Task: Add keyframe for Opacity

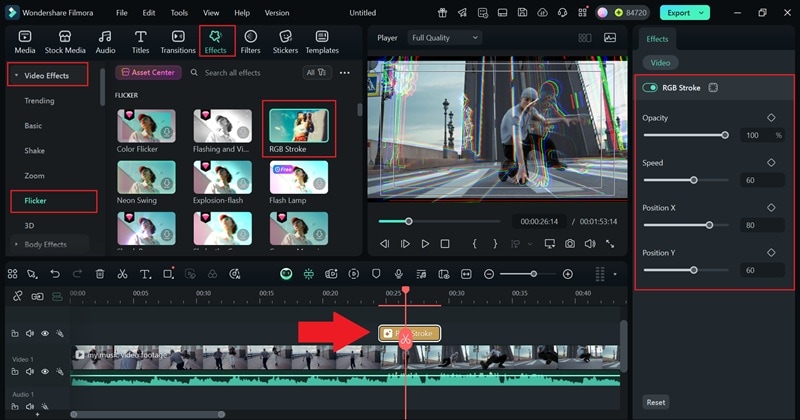Action: [771, 118]
